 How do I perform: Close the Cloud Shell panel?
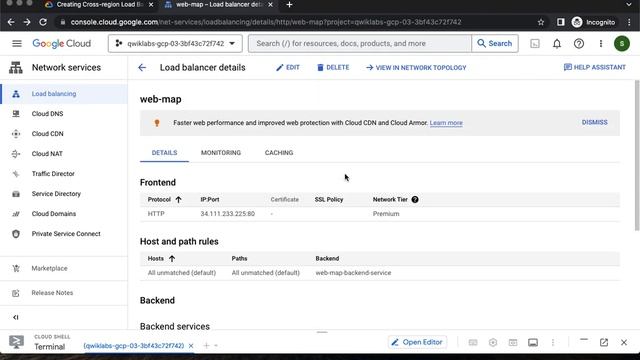pyautogui.click(x=624, y=342)
